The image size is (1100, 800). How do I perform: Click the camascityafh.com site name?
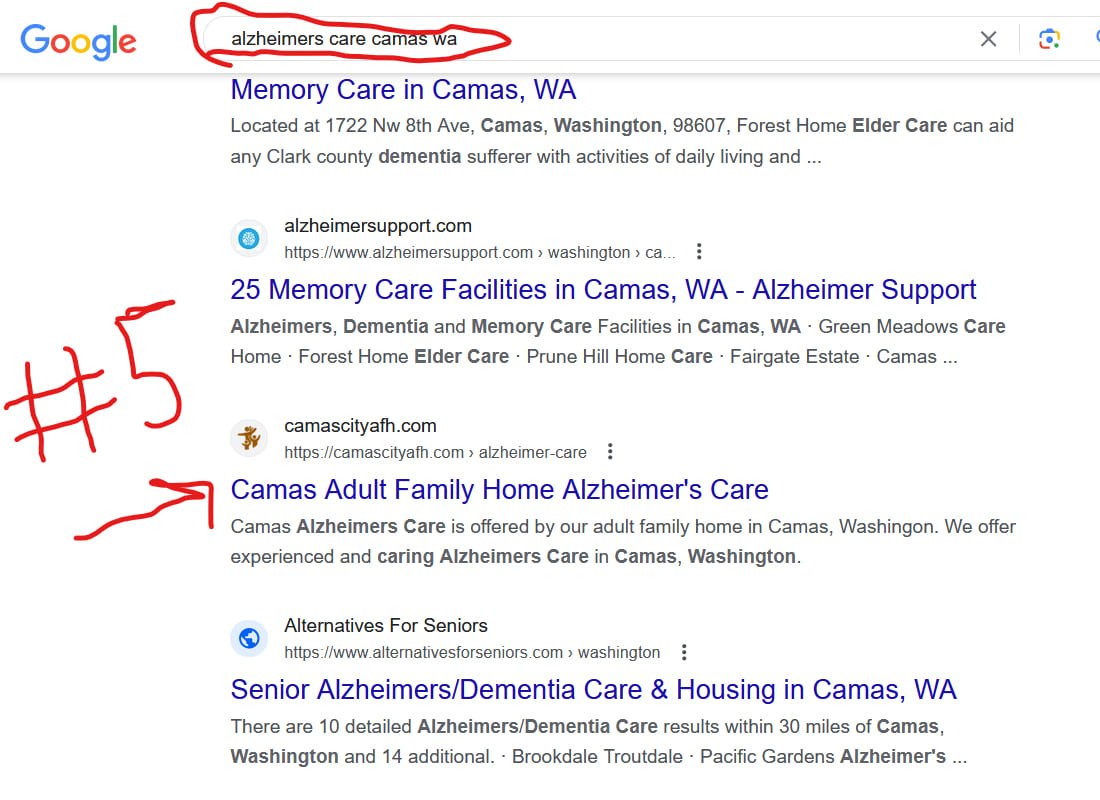(360, 426)
